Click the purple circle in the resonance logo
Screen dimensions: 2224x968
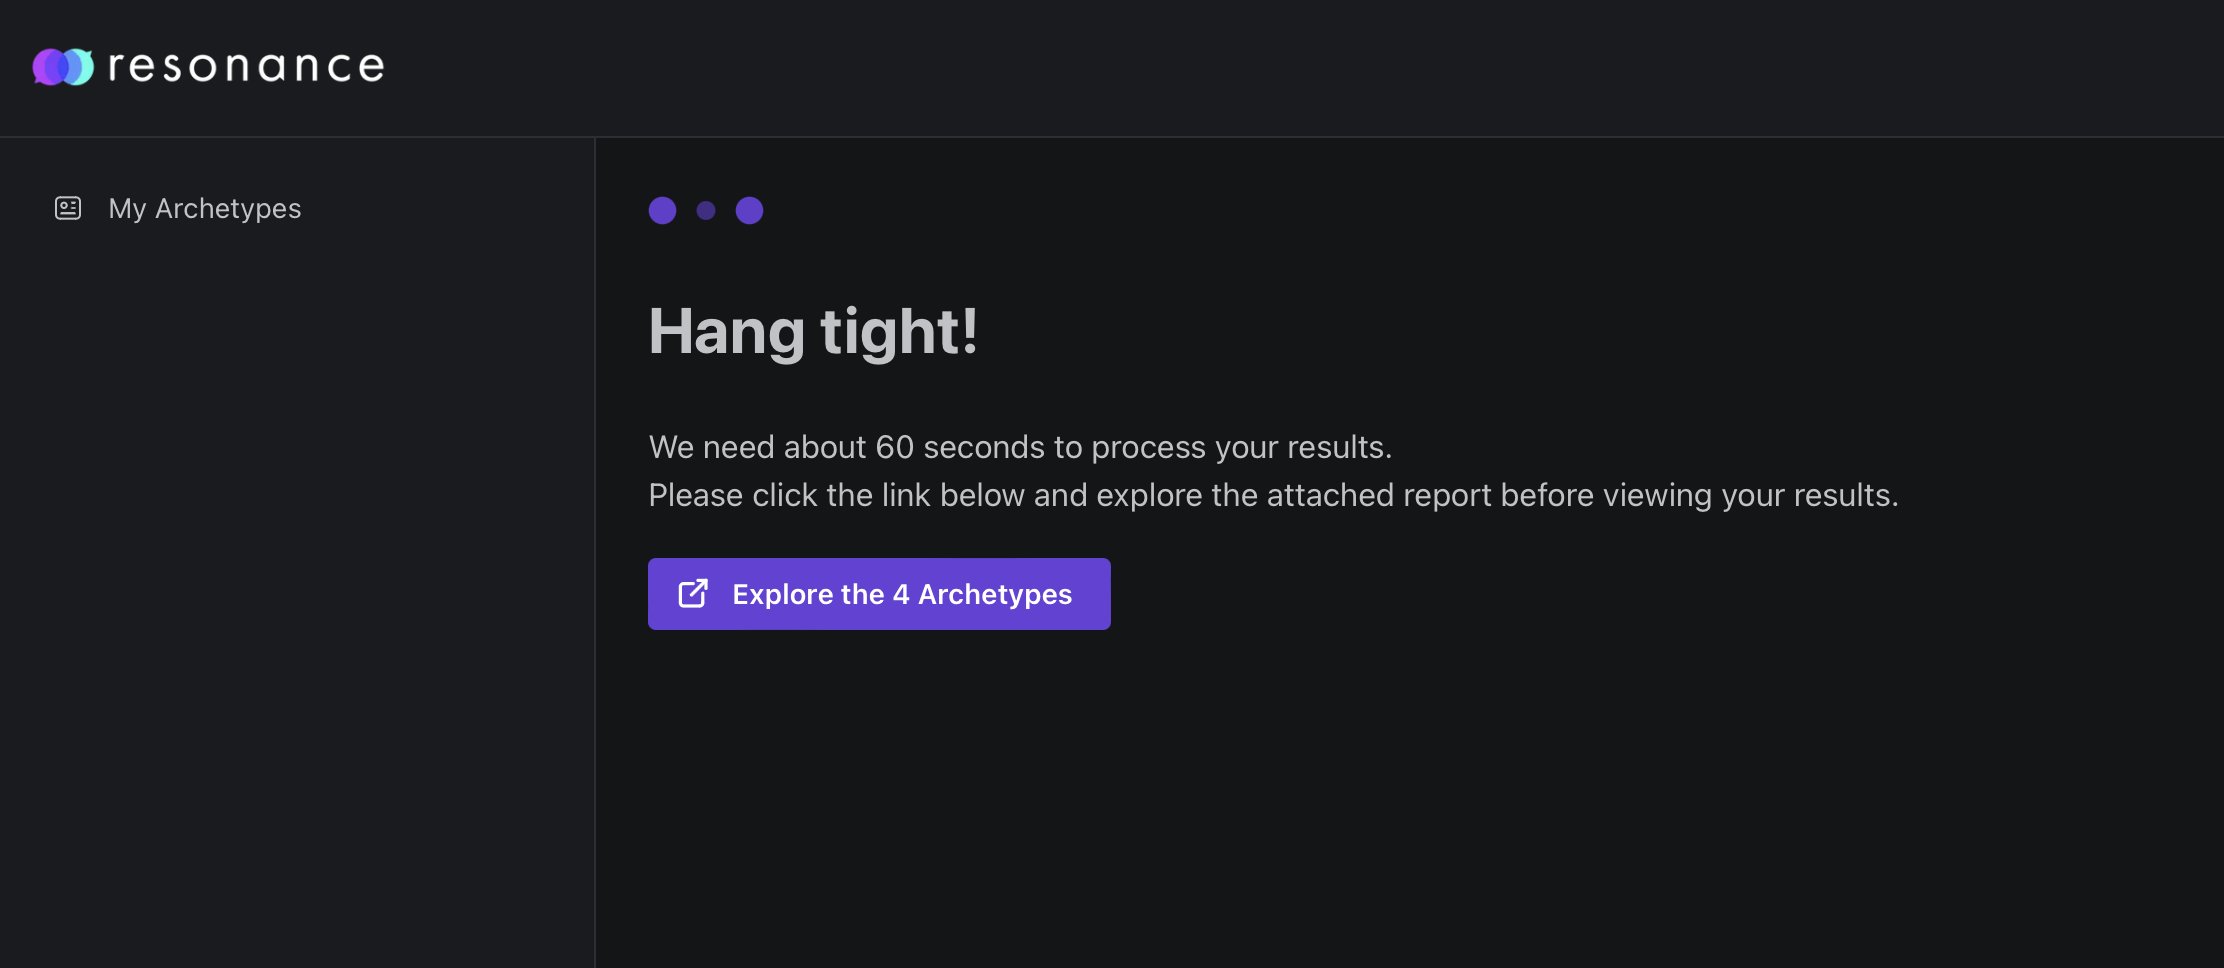pos(48,66)
